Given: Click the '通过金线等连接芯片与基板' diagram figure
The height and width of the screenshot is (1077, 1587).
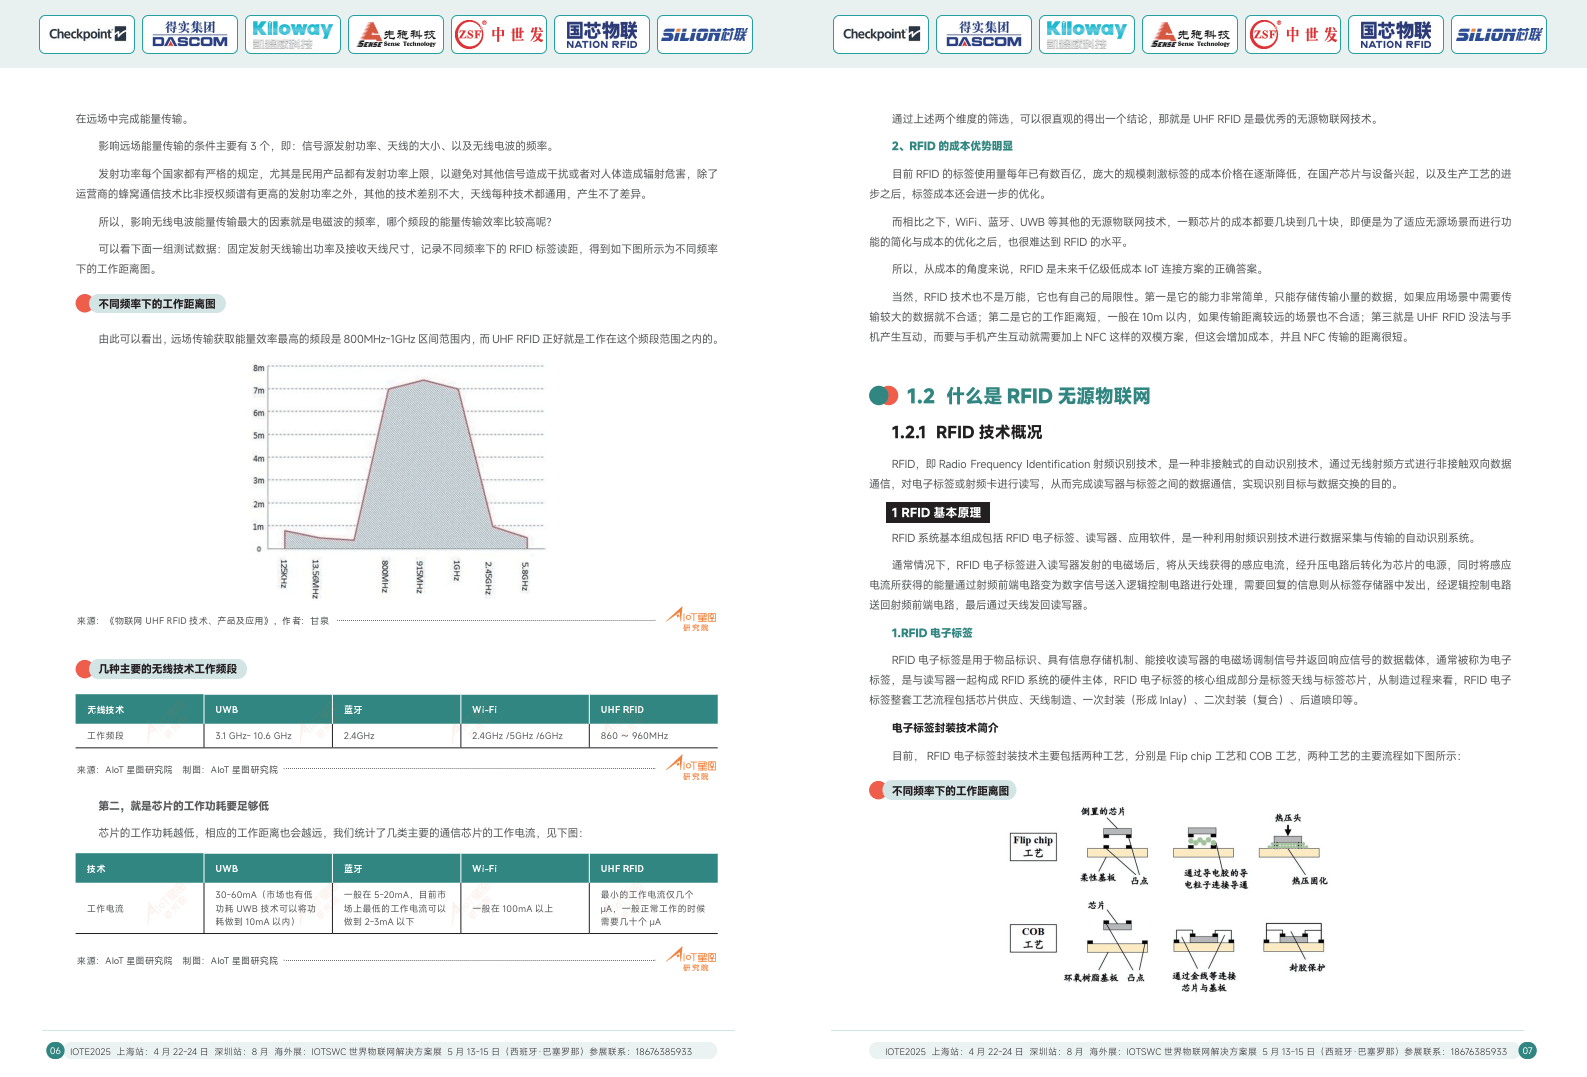Looking at the screenshot, I should (x=1204, y=958).
